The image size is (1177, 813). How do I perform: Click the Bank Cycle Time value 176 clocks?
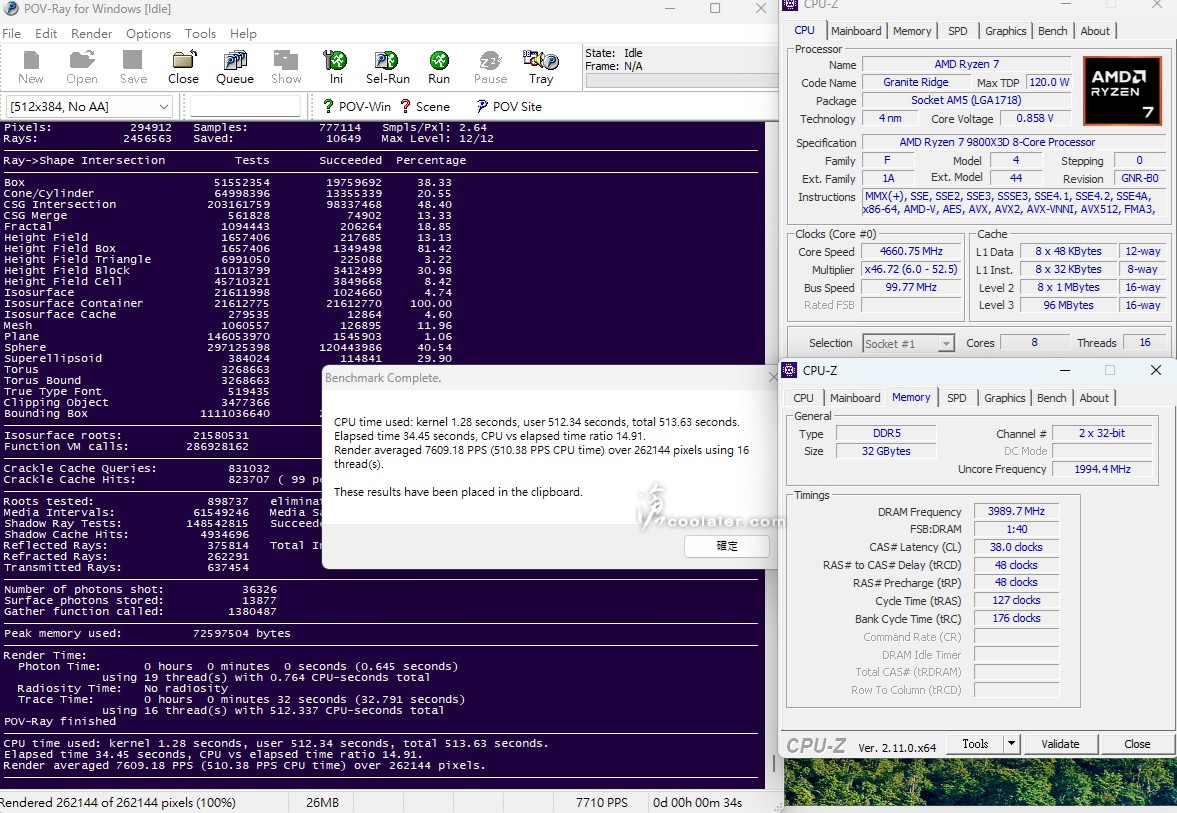coord(1016,619)
